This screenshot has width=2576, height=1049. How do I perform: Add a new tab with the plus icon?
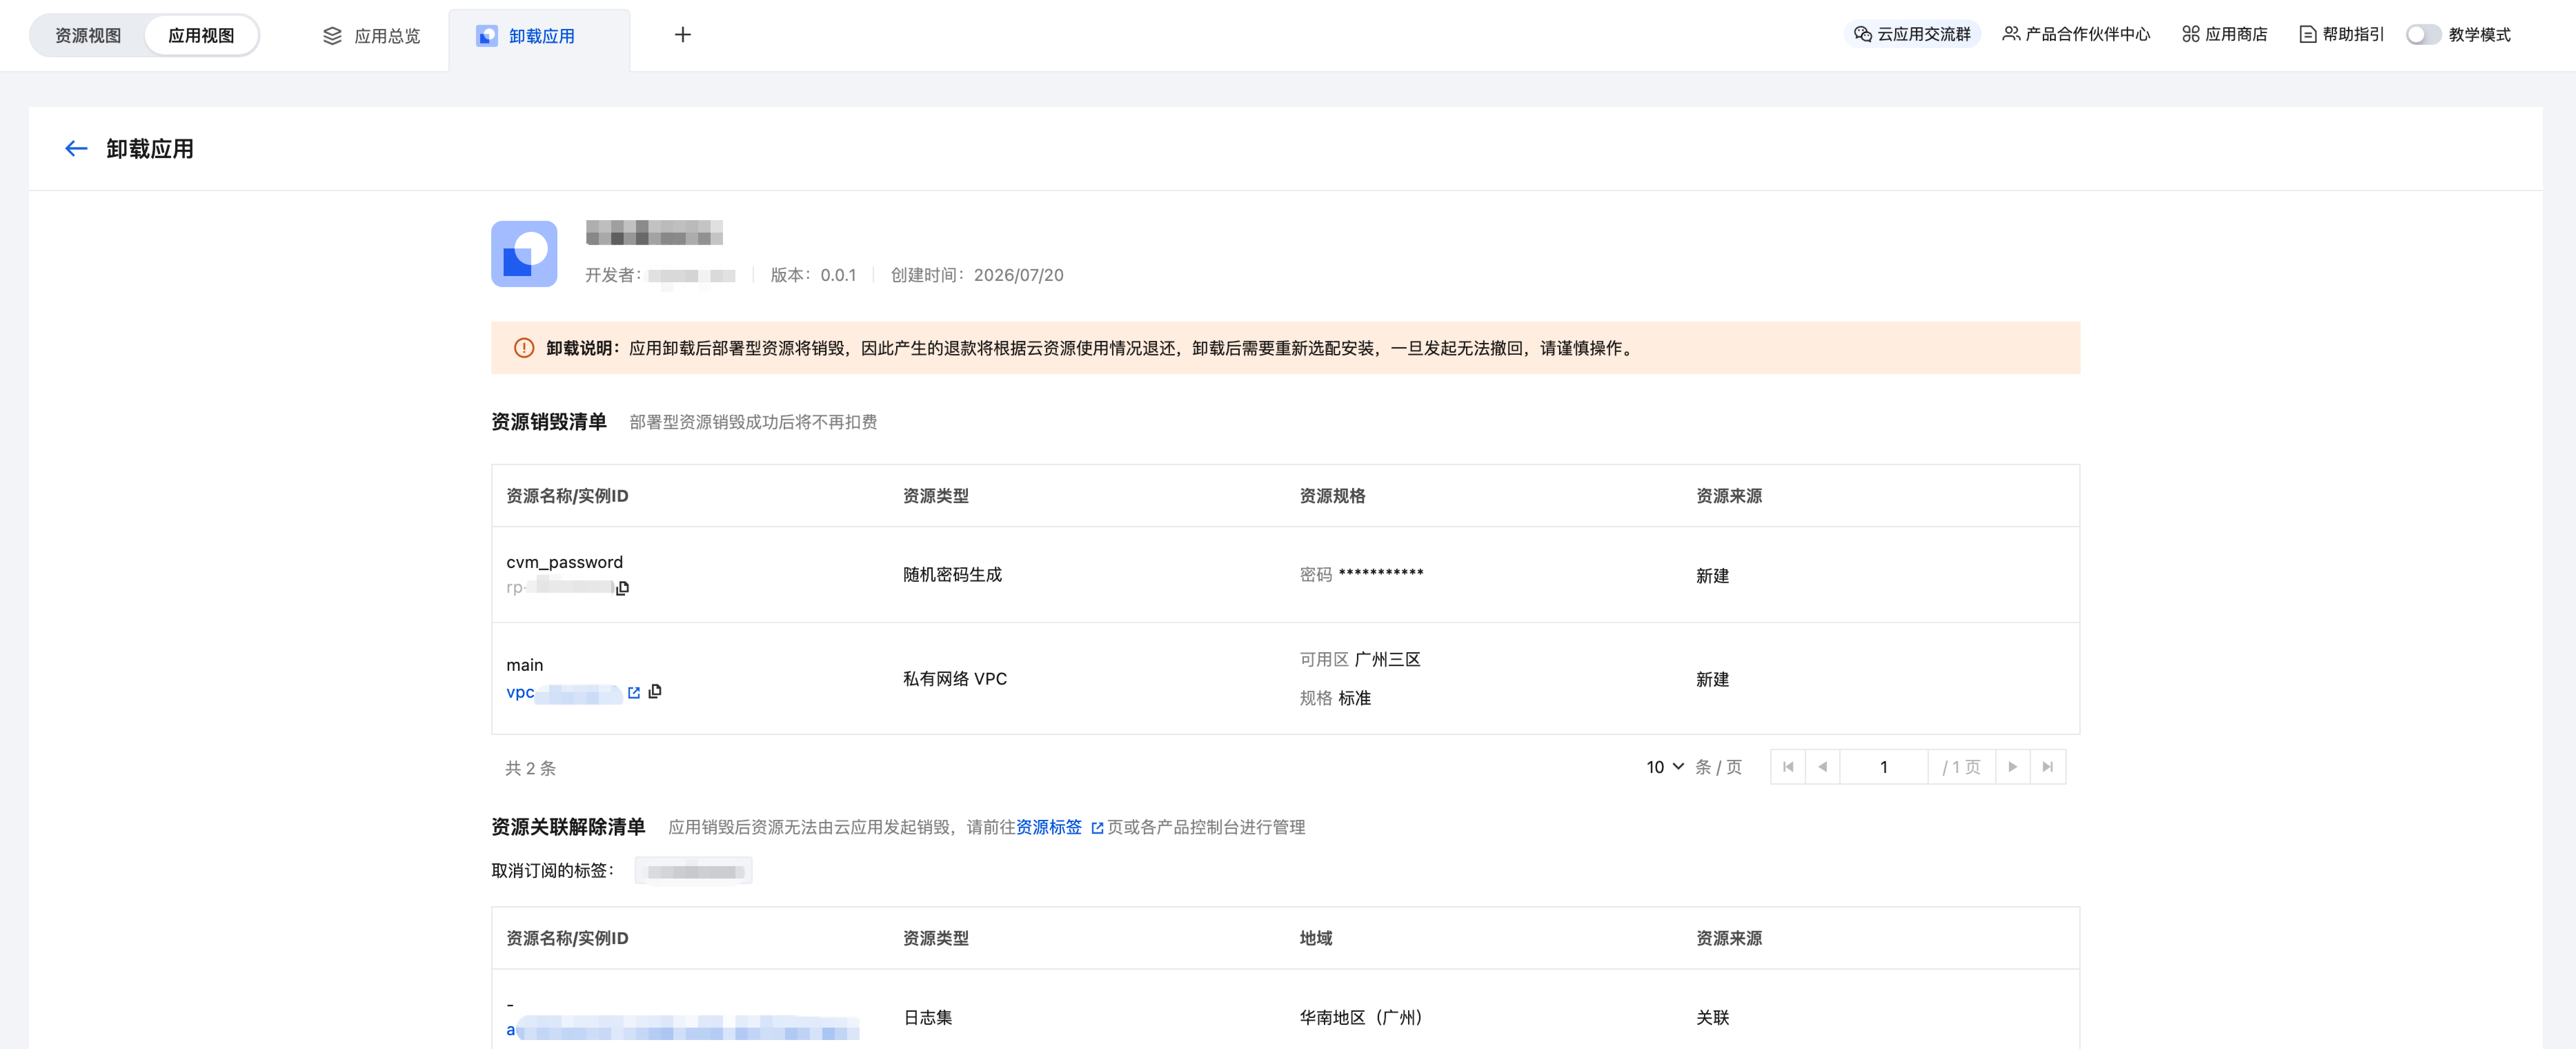(683, 35)
